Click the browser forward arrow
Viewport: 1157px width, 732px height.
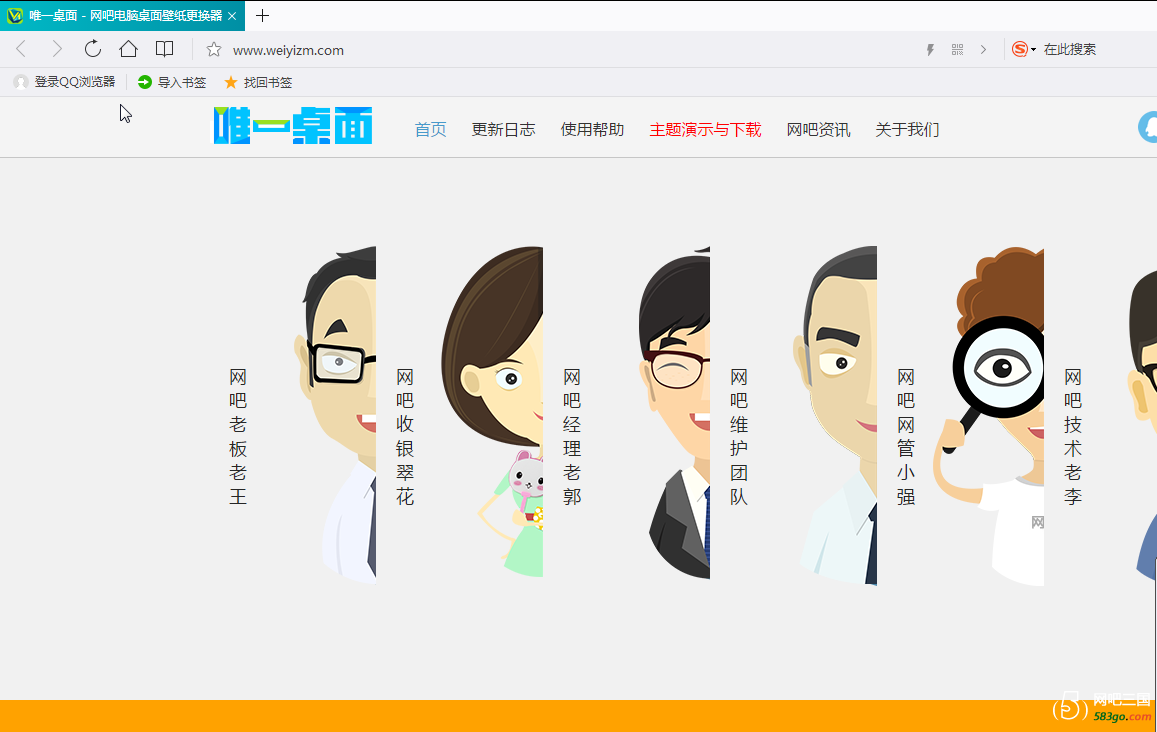tap(57, 49)
